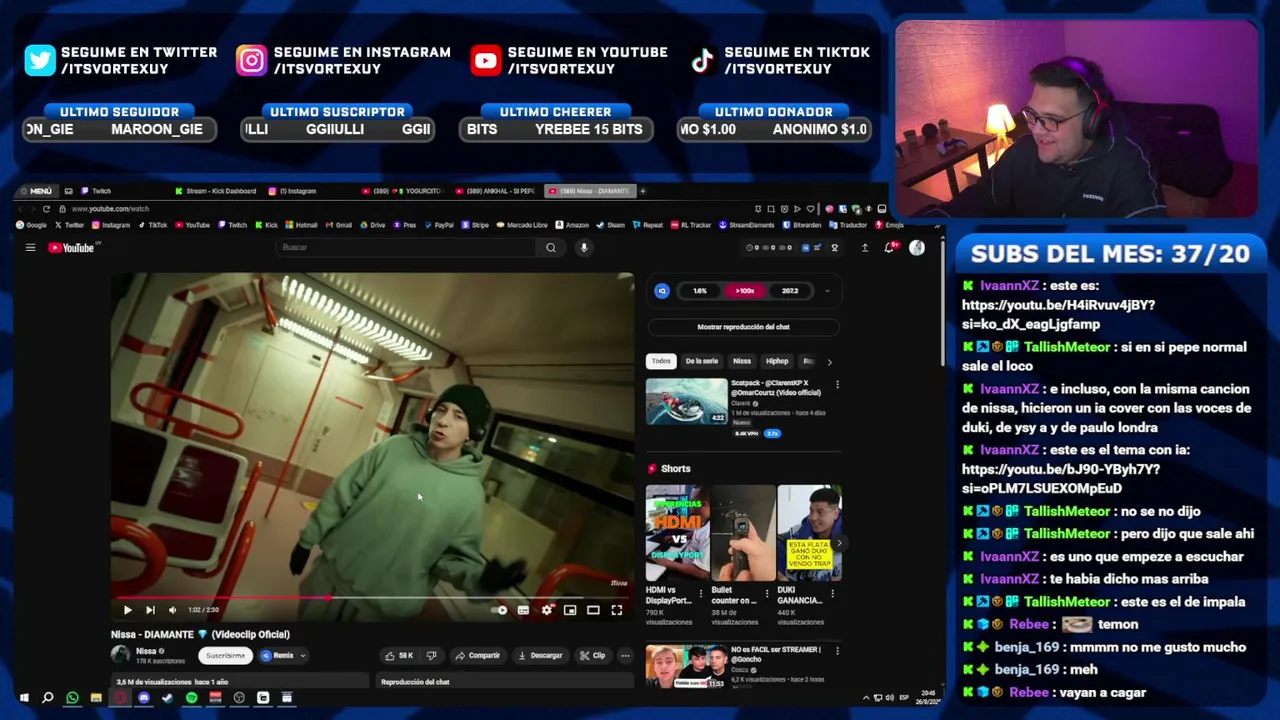
Task: Open Windows Start menu
Action: tap(24, 698)
